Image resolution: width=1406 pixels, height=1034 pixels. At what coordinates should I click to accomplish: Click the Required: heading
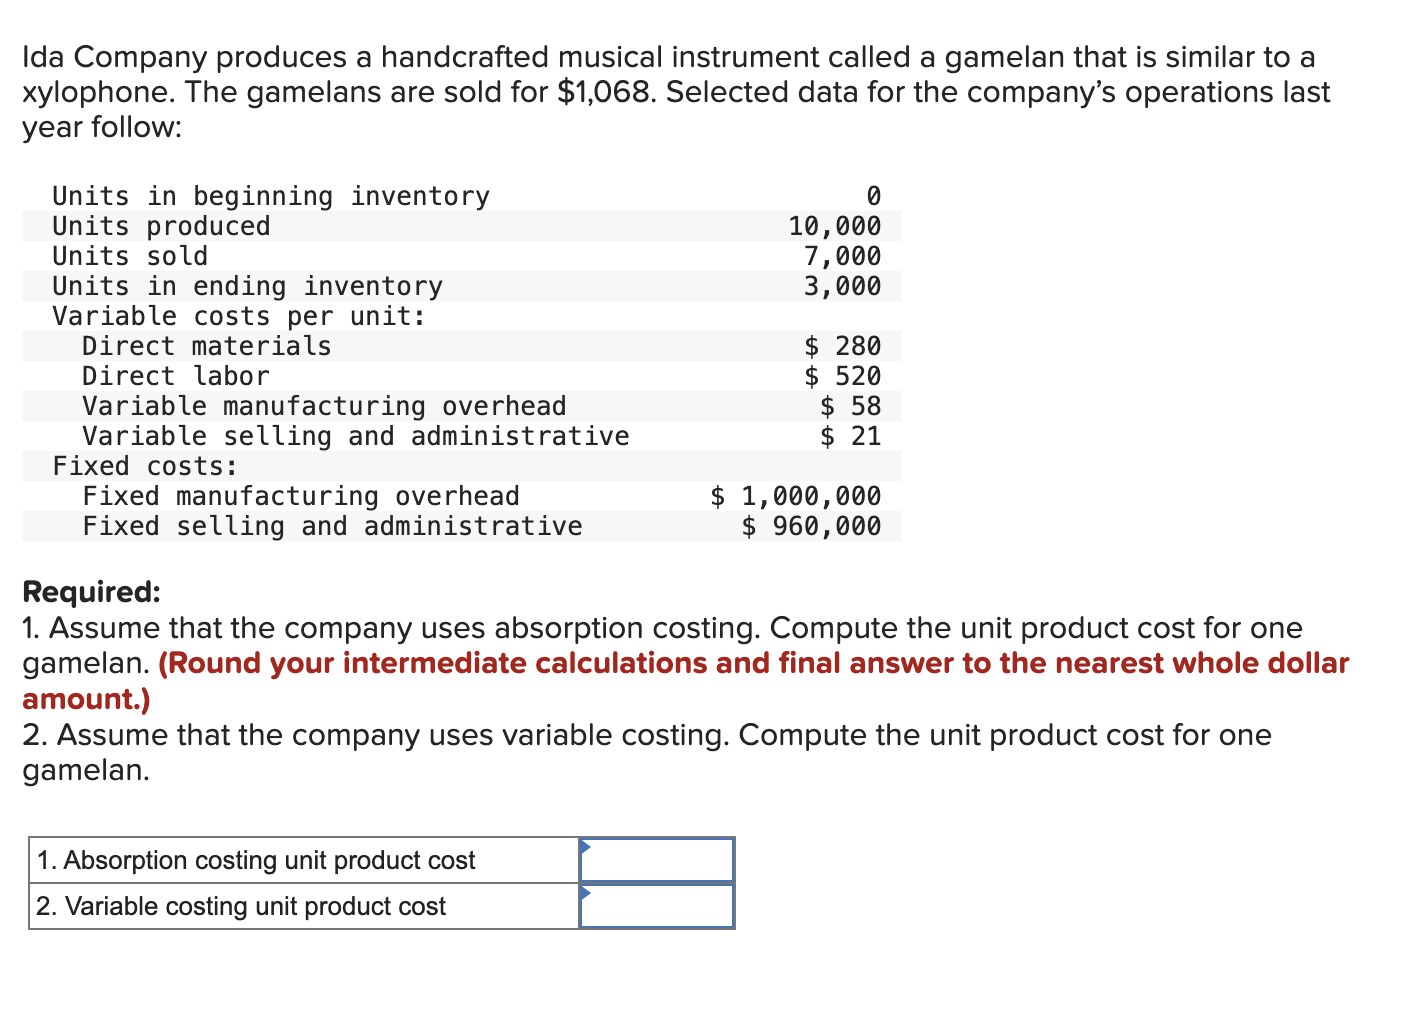pyautogui.click(x=91, y=592)
